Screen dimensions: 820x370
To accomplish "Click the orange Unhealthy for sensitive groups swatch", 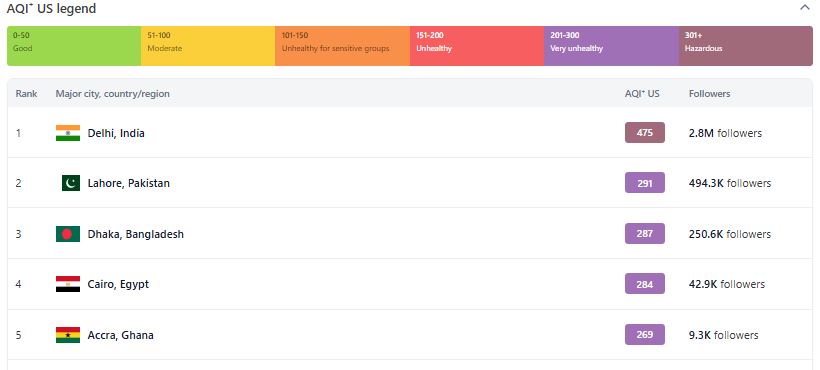I will pos(343,46).
